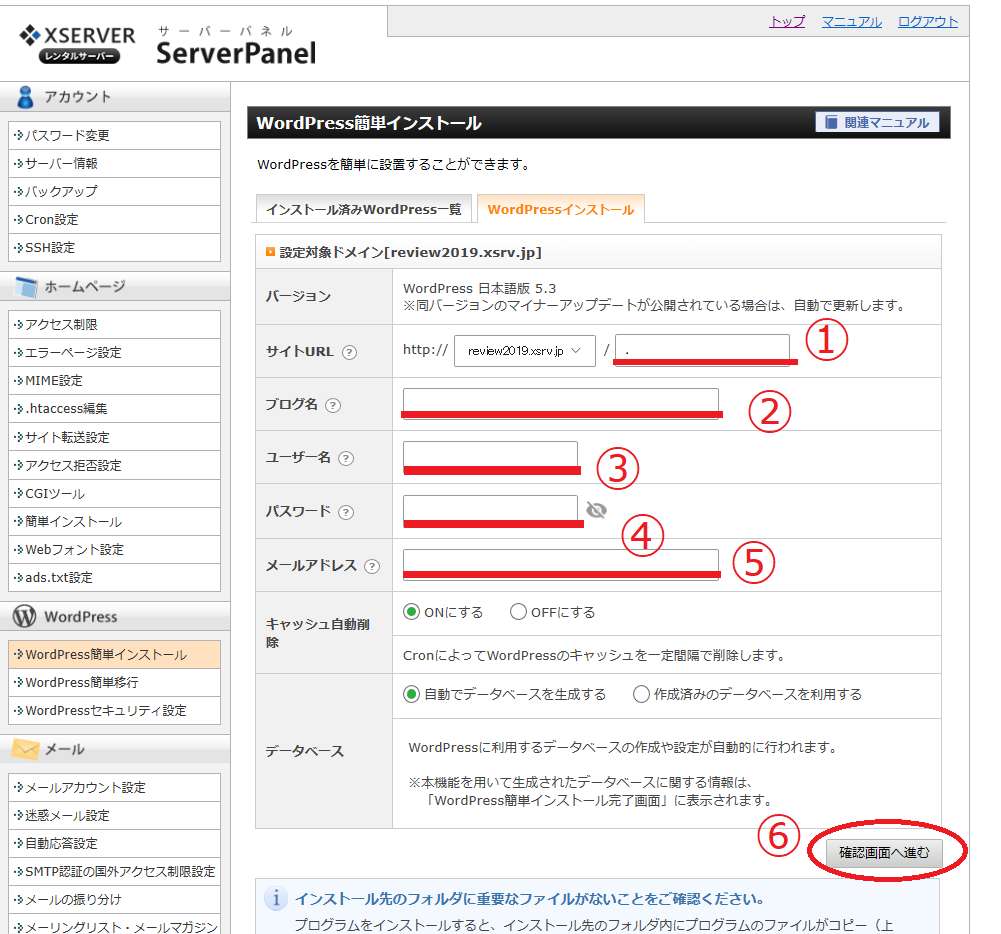1001x934 pixels.
Task: Select WordPress簡単インストール in sidebar
Action: pyautogui.click(x=114, y=654)
